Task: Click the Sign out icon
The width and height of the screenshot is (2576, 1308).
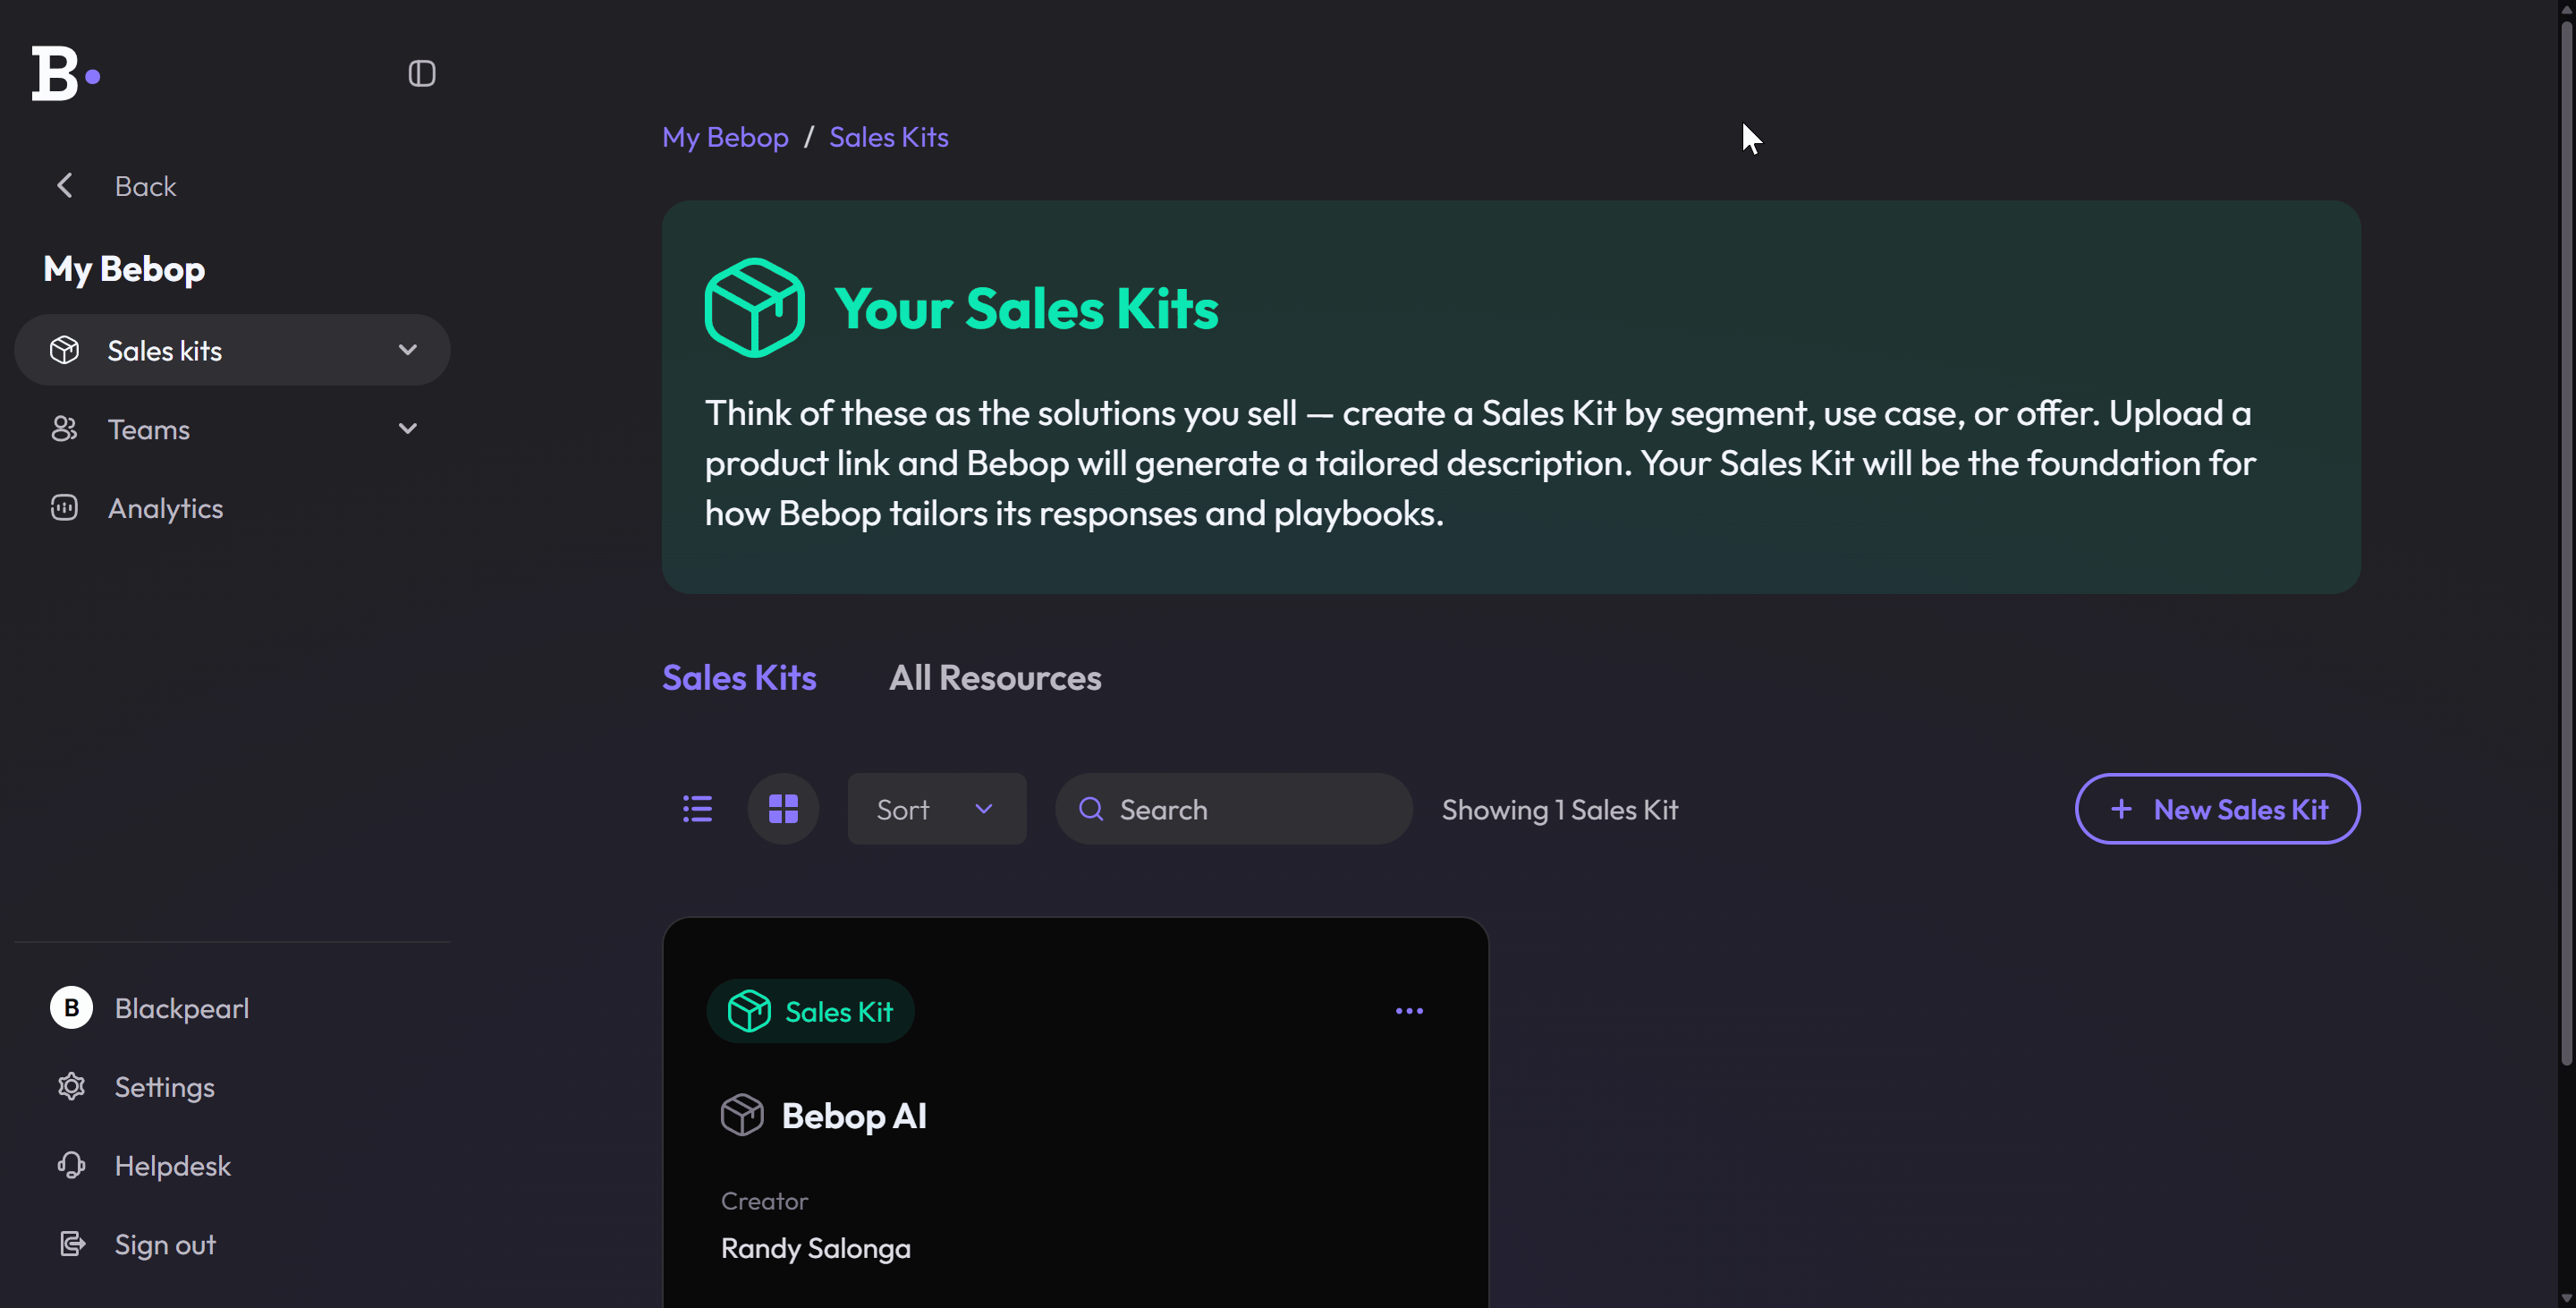Action: [x=72, y=1244]
